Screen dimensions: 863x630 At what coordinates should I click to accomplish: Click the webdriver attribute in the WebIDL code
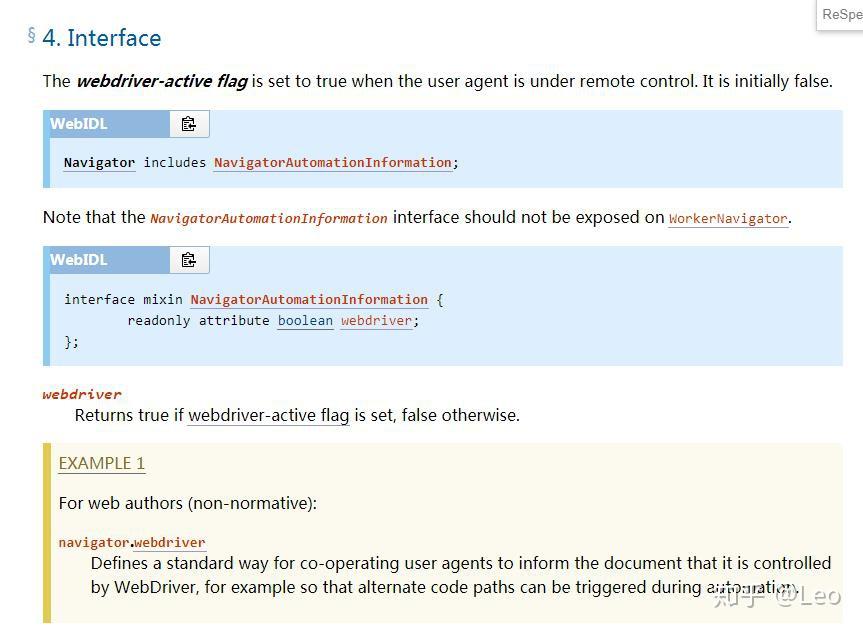[x=376, y=320]
